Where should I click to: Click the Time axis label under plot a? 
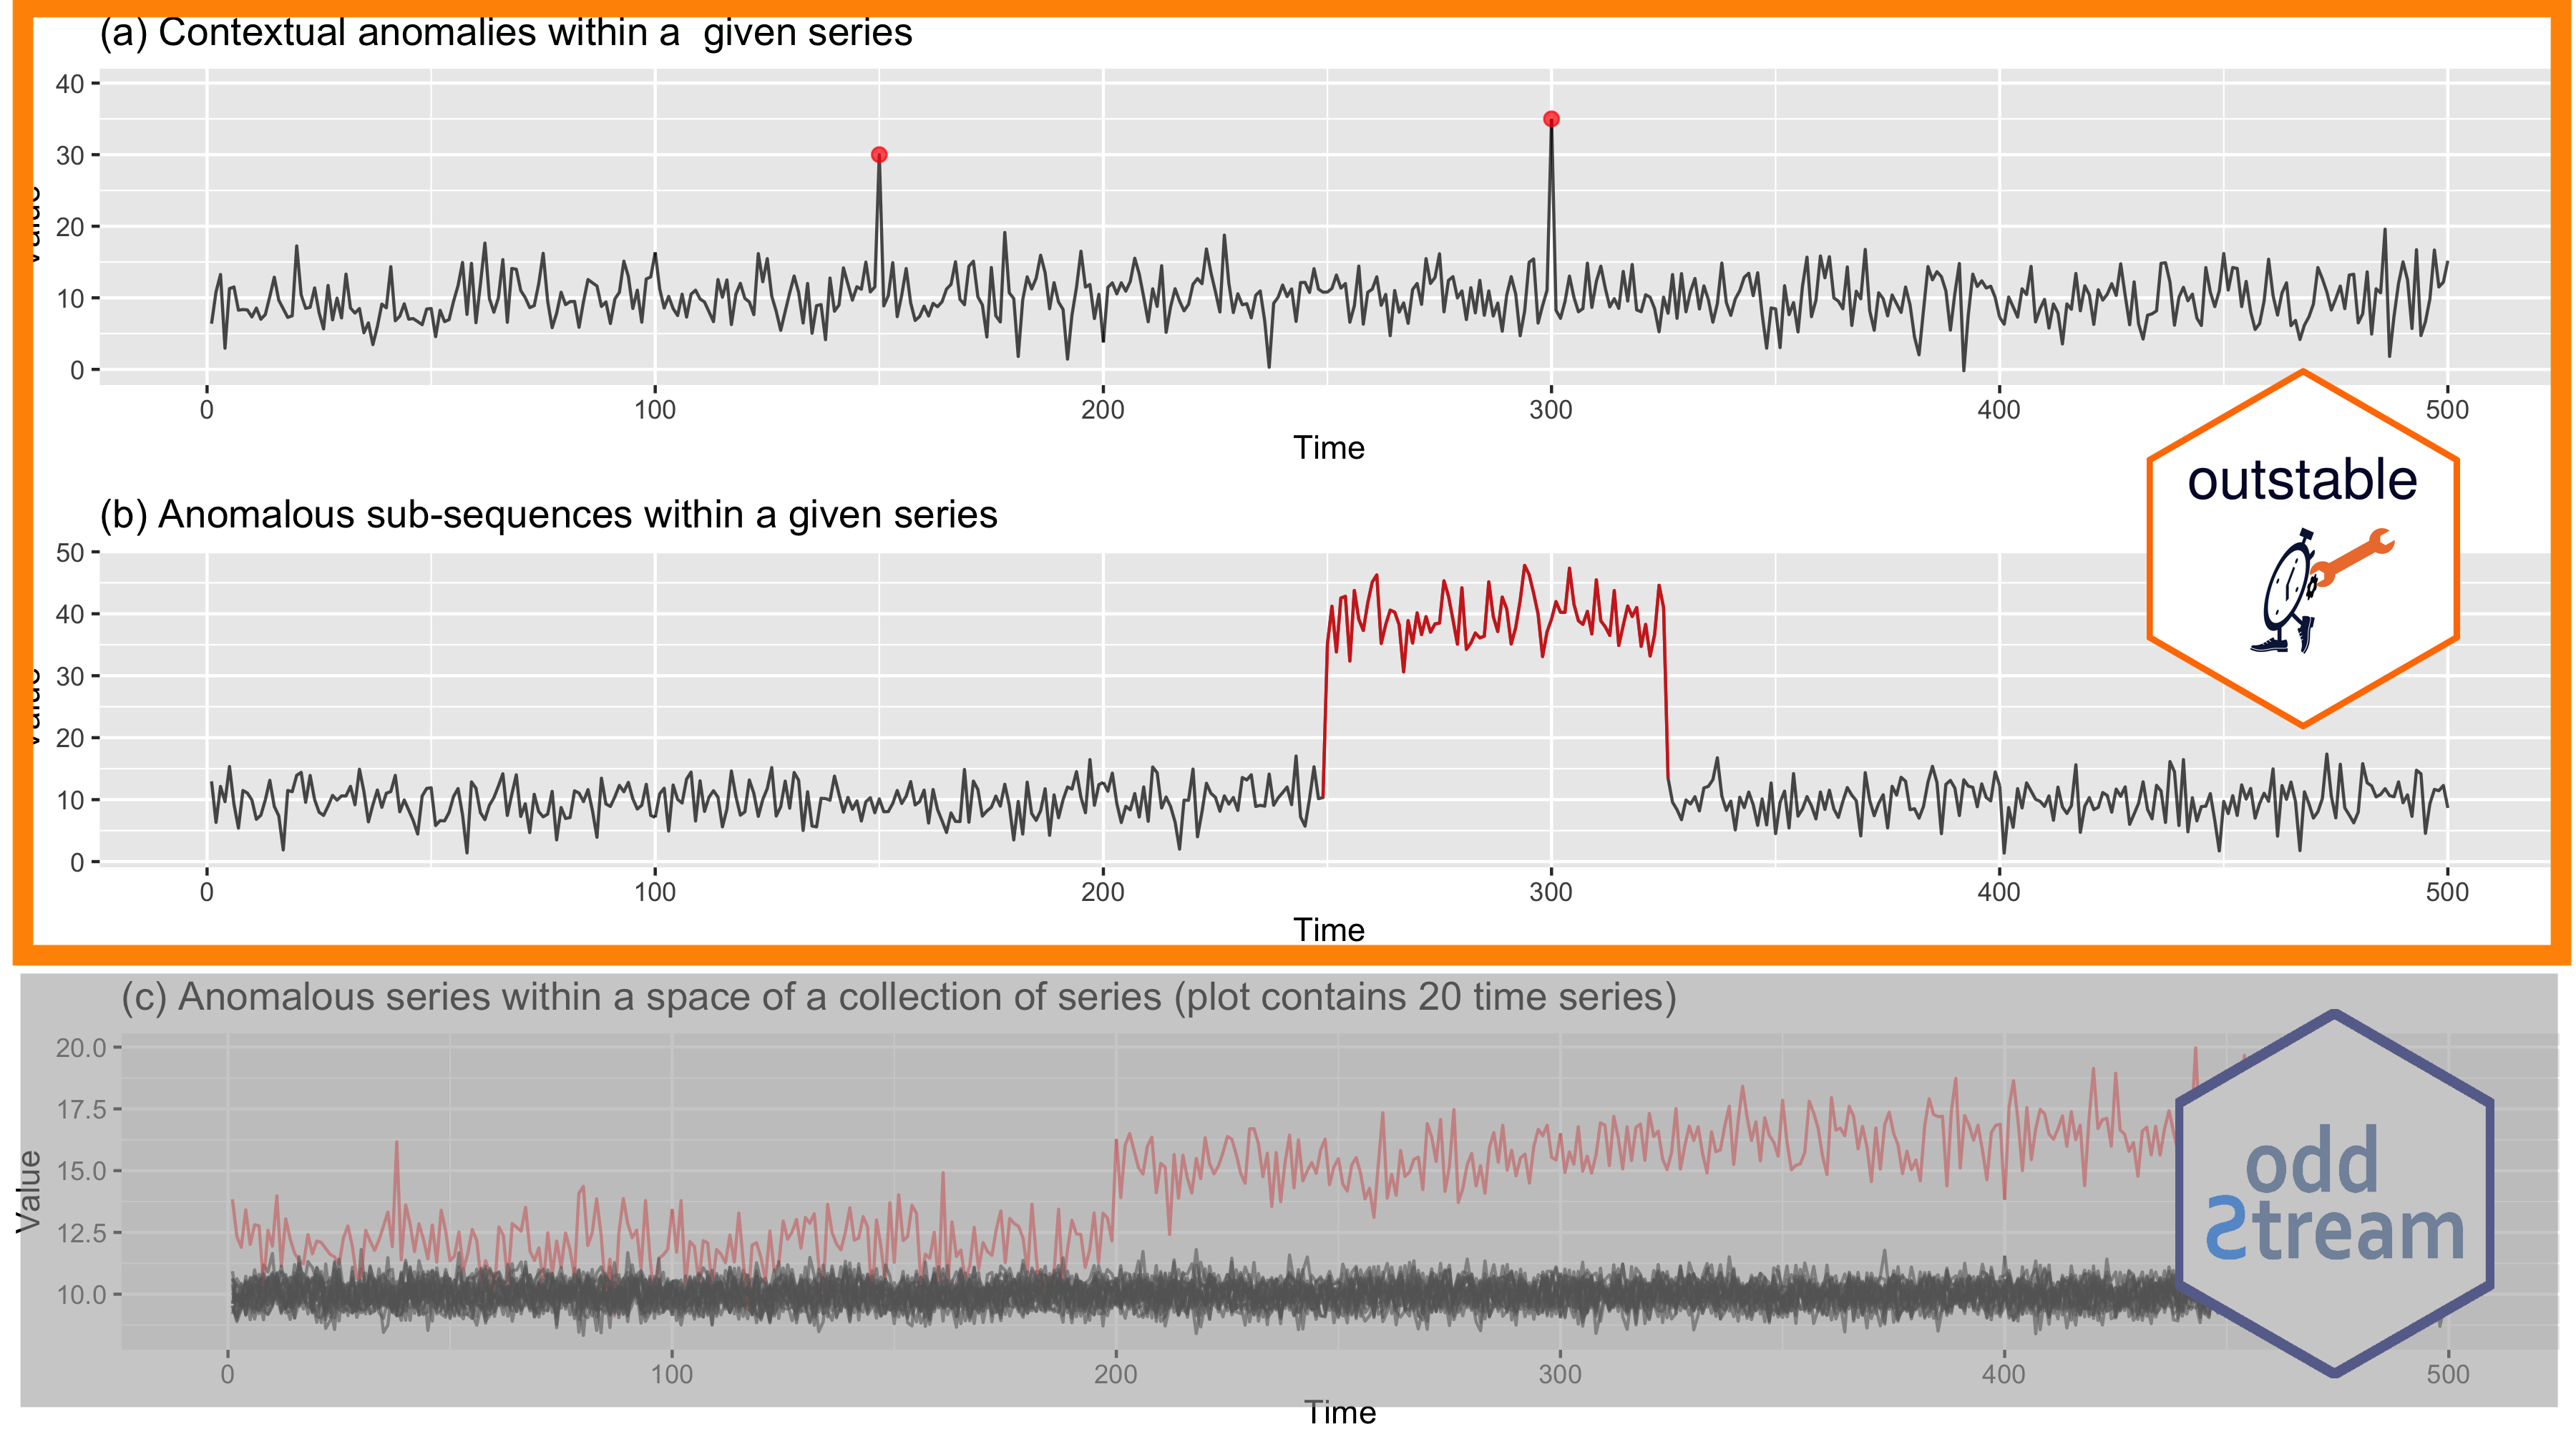click(1328, 448)
